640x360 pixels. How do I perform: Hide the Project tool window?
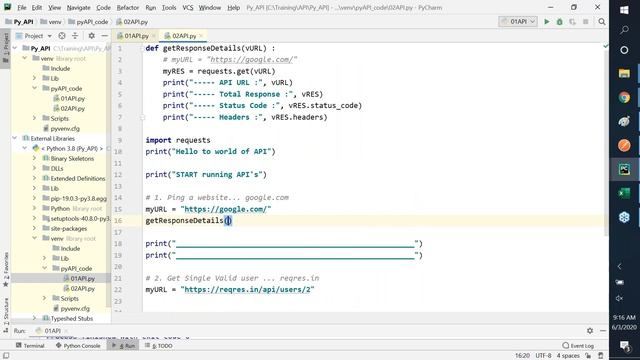[x=104, y=36]
